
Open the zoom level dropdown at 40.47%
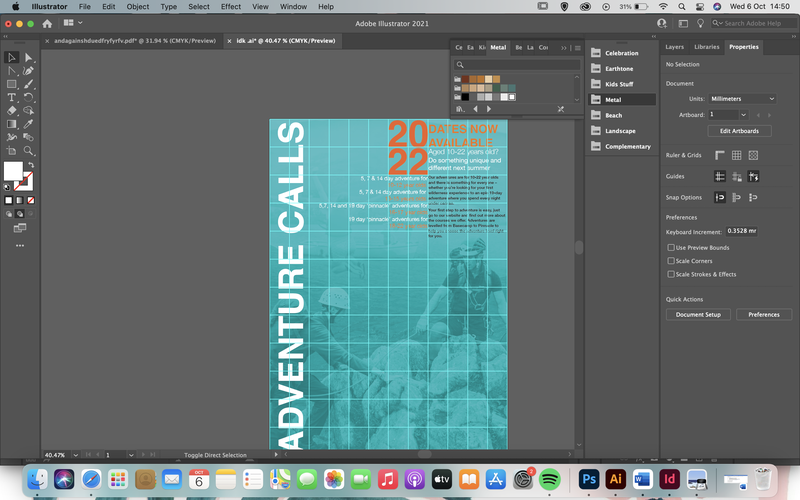tap(76, 455)
